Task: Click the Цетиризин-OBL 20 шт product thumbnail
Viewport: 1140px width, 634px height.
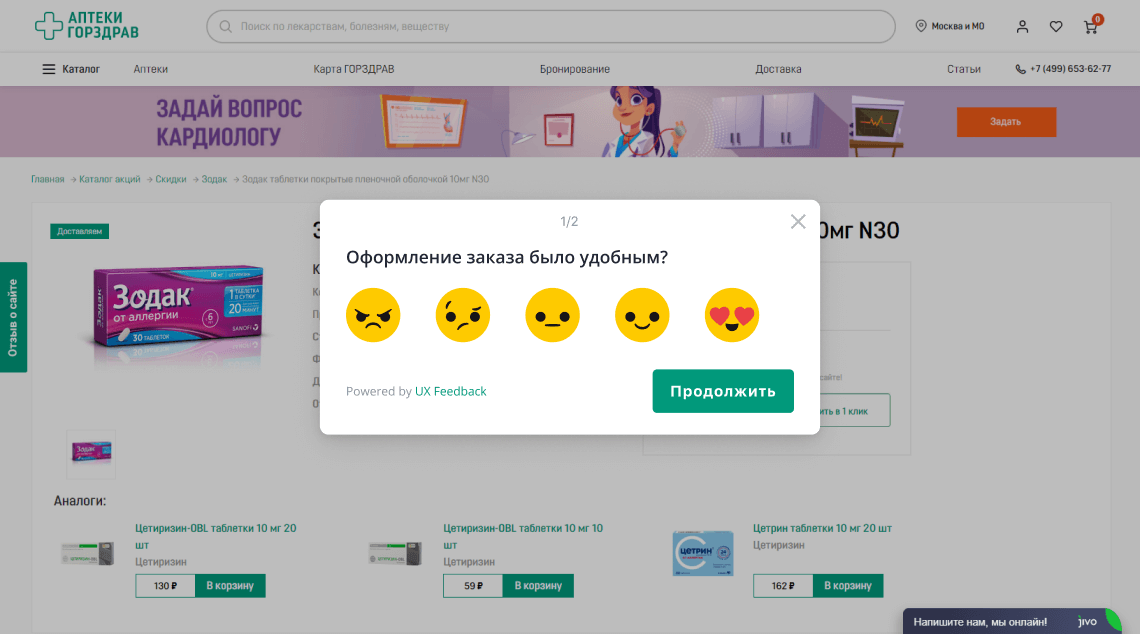Action: tap(88, 553)
